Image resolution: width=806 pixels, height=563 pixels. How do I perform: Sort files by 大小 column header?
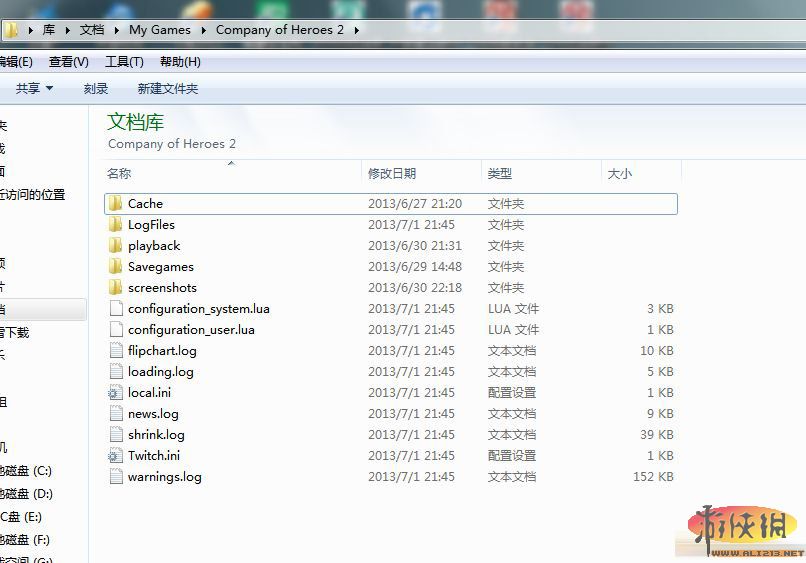tap(620, 174)
